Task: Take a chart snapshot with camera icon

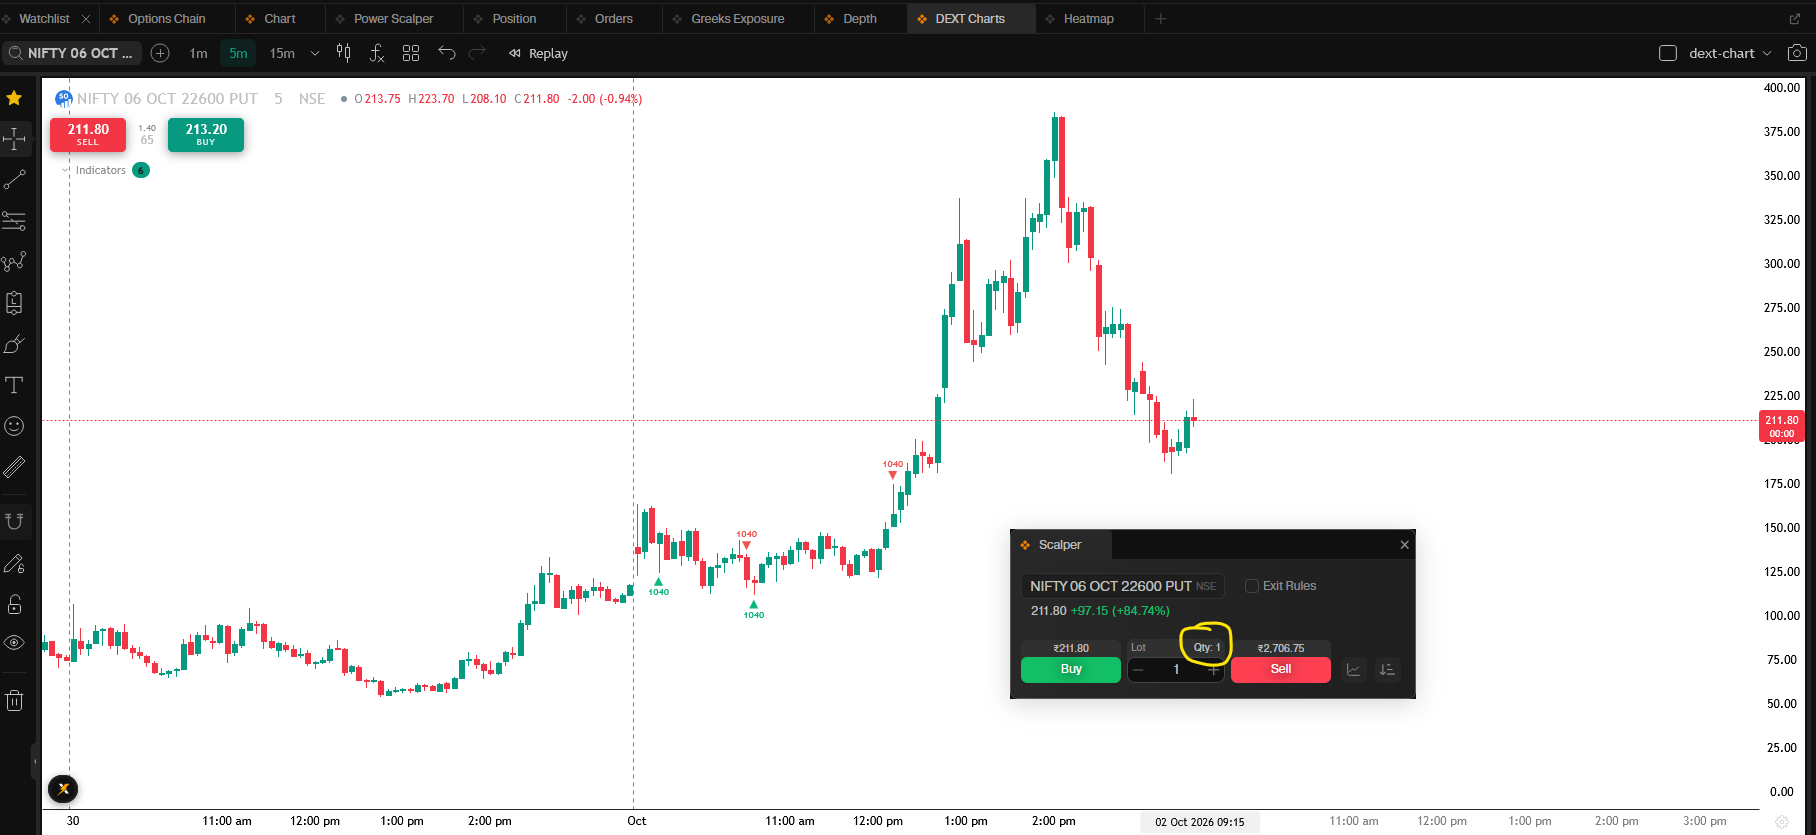Action: [x=1797, y=53]
